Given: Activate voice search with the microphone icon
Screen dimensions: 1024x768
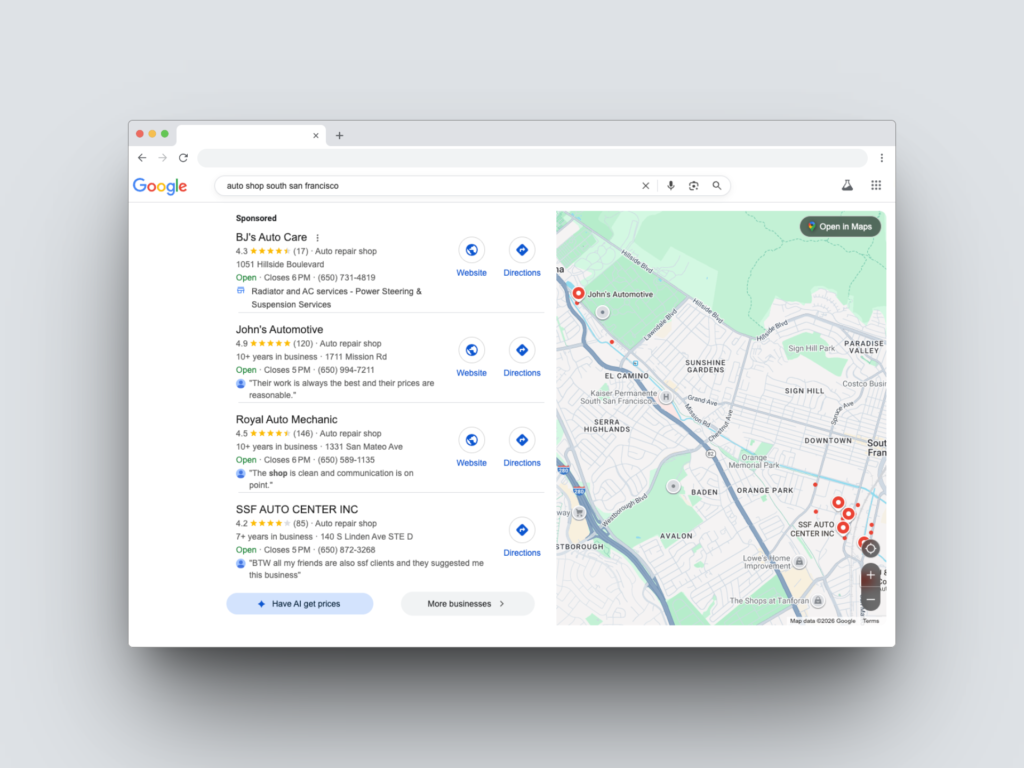Looking at the screenshot, I should coord(670,185).
